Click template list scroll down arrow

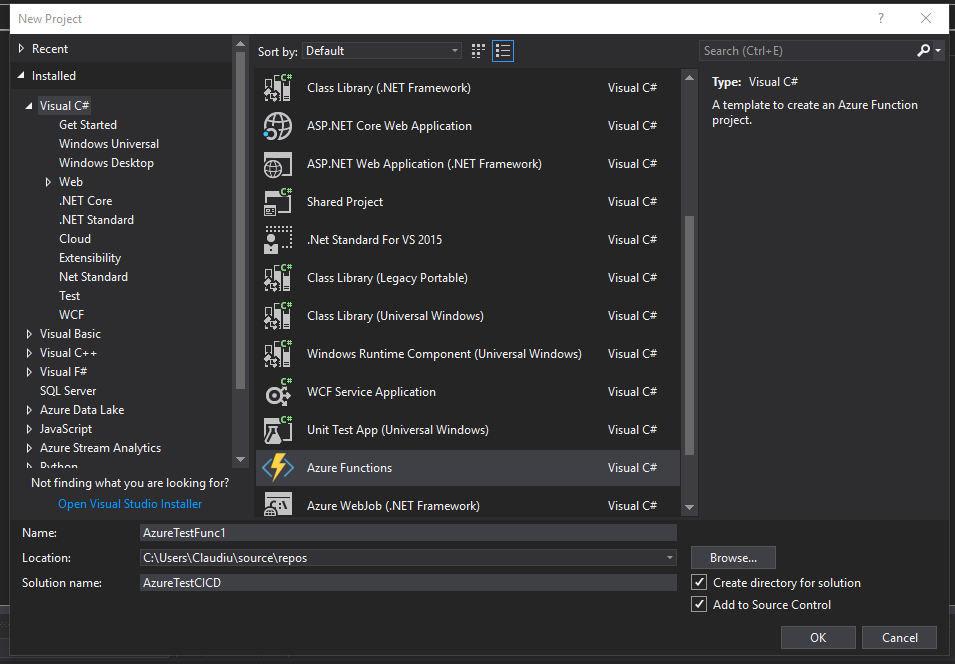(x=689, y=507)
